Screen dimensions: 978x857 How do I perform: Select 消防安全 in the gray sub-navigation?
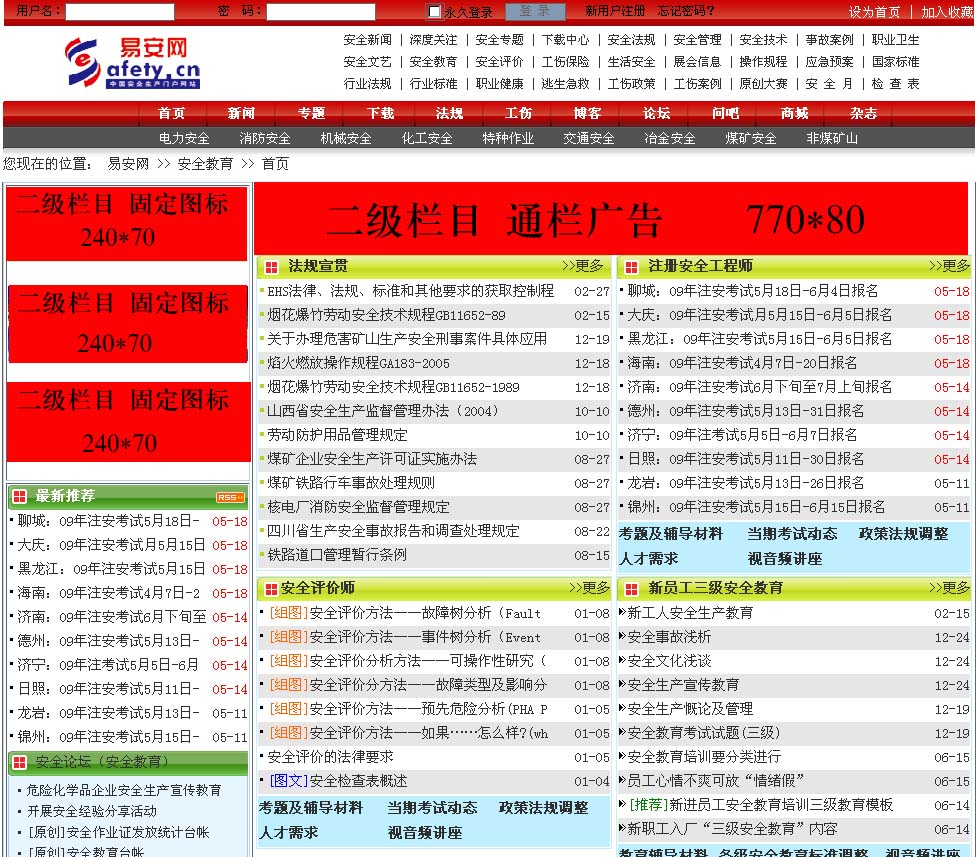pos(265,138)
